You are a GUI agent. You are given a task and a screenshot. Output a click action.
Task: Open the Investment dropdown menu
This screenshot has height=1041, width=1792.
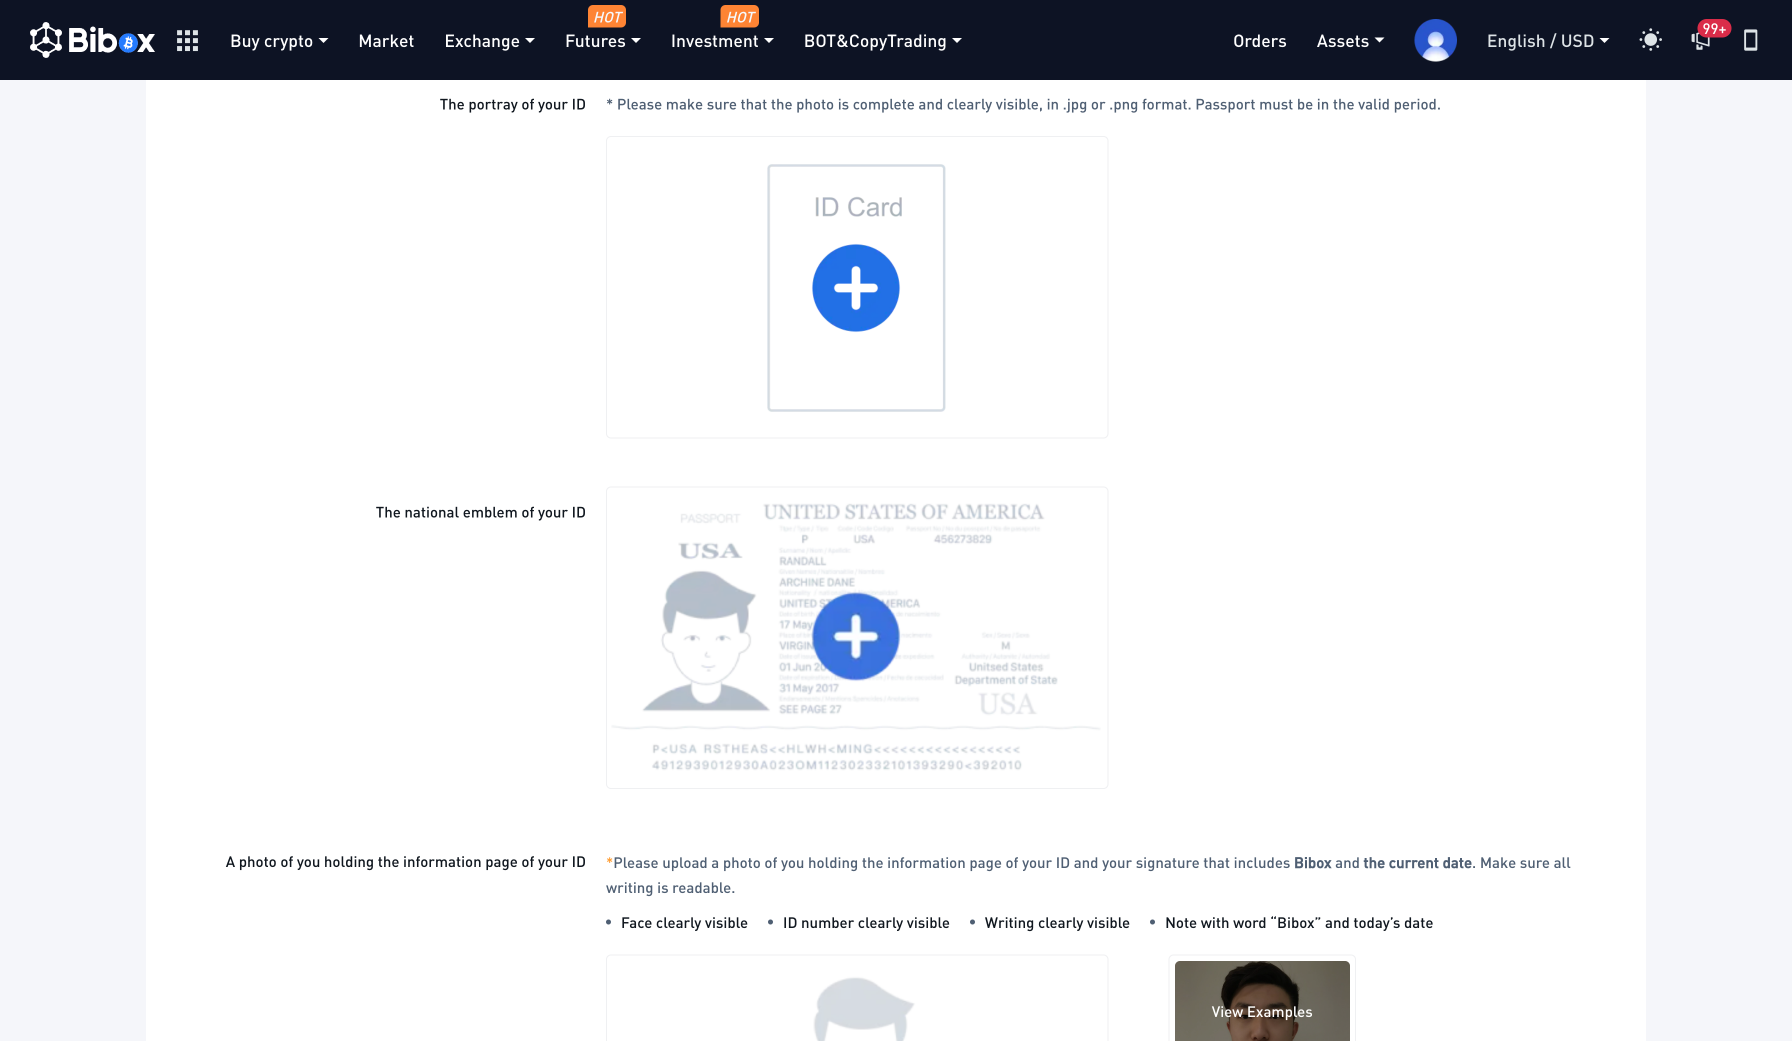721,41
